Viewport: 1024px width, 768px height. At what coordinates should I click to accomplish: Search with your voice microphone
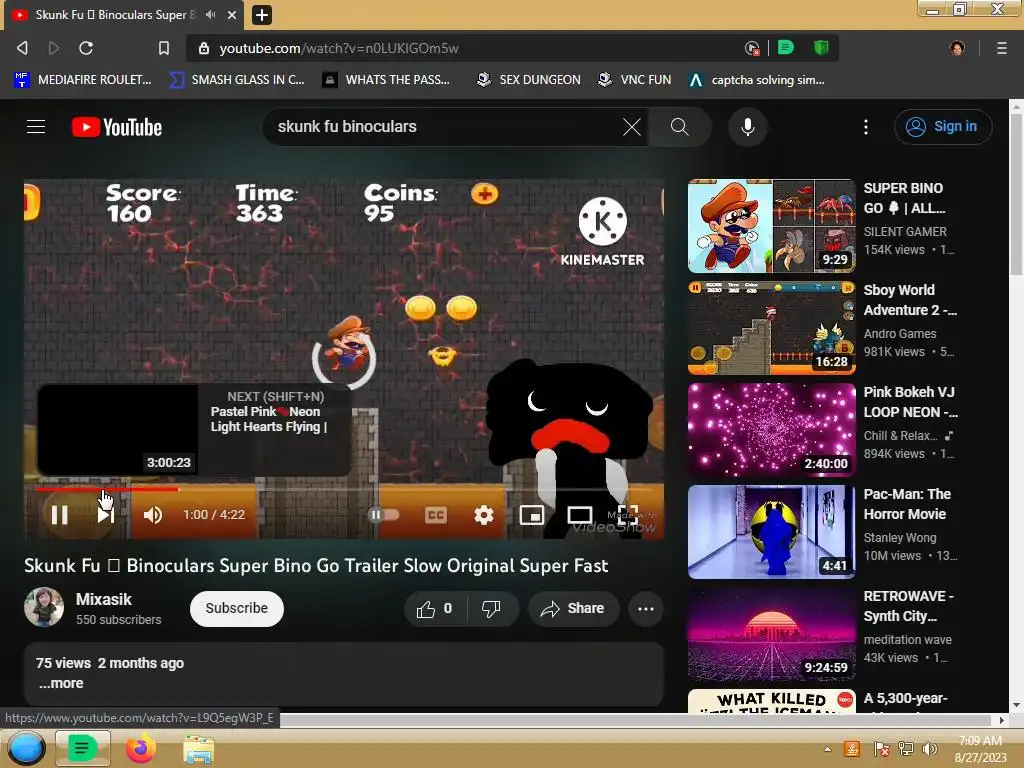pos(748,127)
